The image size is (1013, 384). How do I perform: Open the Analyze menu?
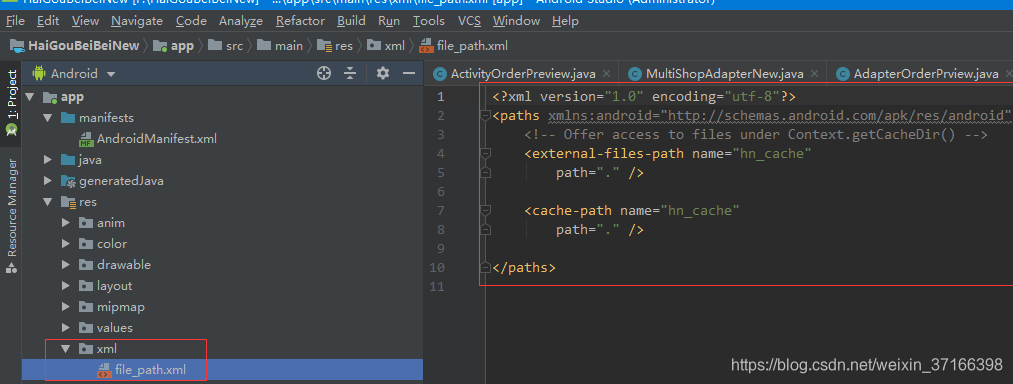click(x=241, y=21)
